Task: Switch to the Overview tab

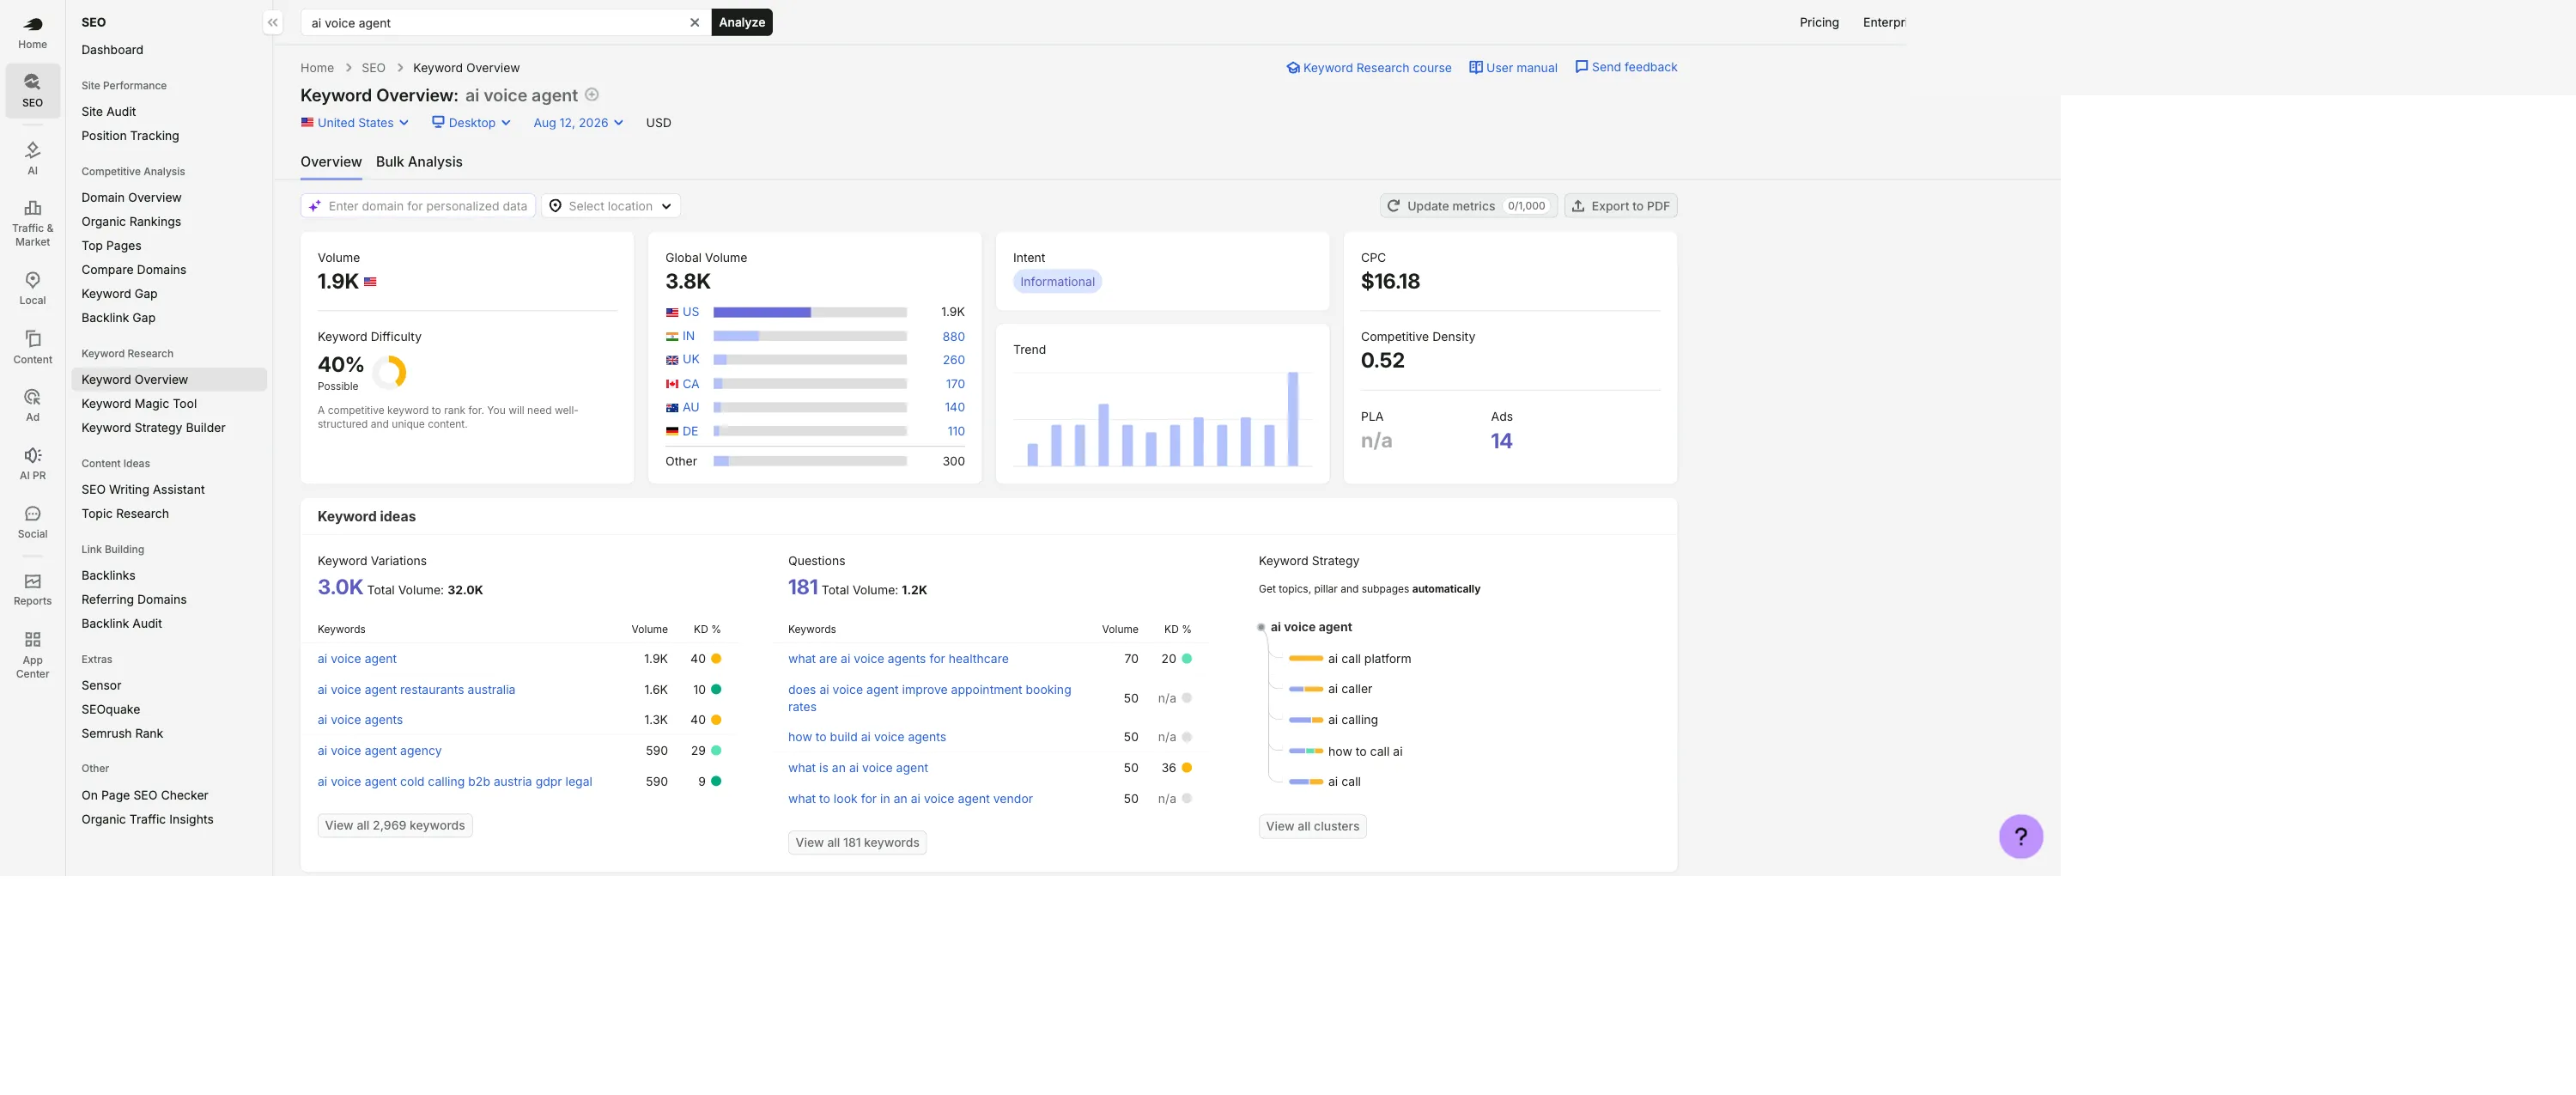Action: pyautogui.click(x=330, y=162)
